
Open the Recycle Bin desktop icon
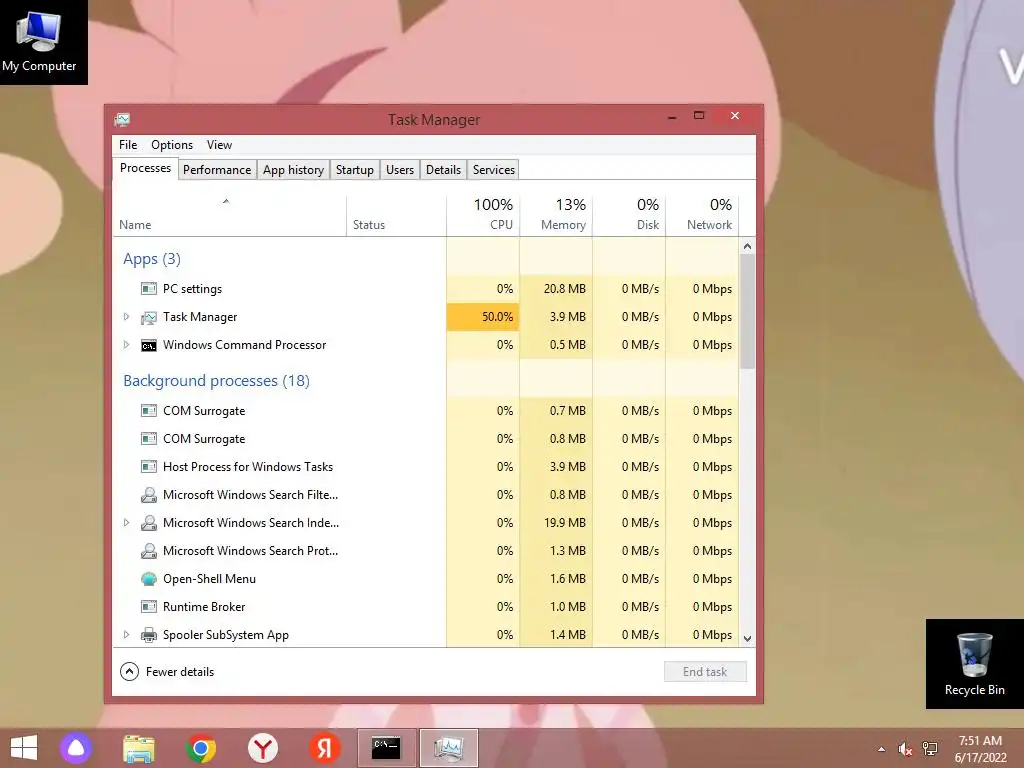[x=974, y=664]
